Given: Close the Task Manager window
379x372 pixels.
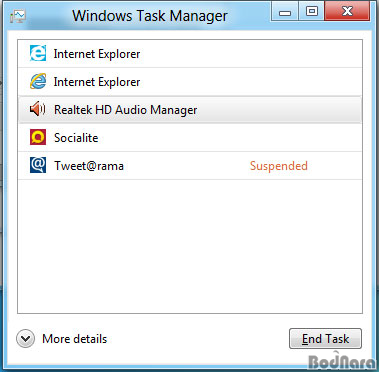Looking at the screenshot, I should pyautogui.click(x=347, y=11).
